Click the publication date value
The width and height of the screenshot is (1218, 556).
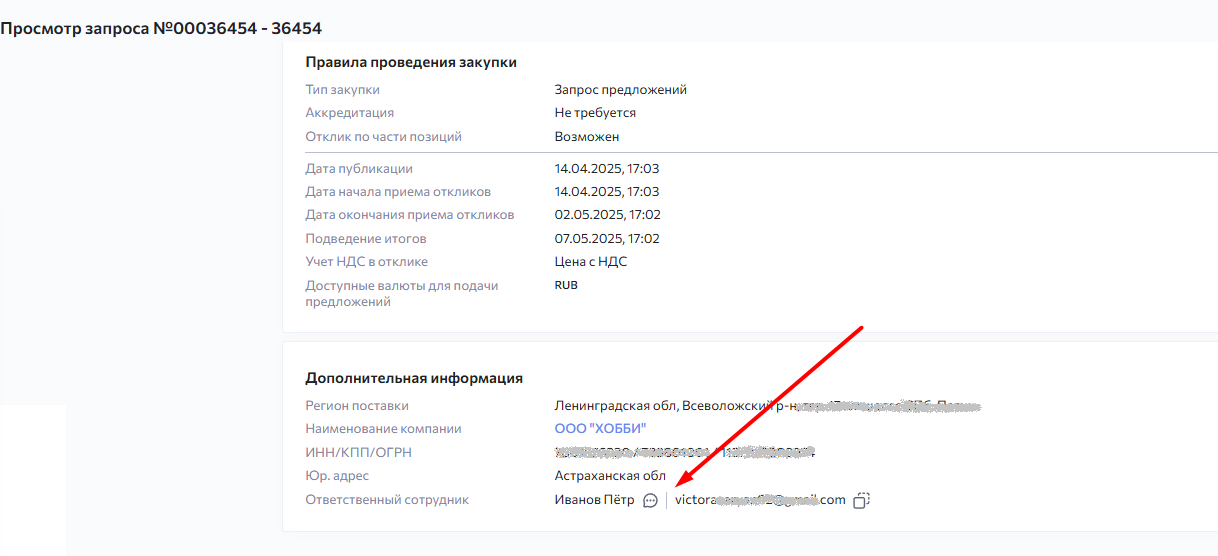point(607,169)
